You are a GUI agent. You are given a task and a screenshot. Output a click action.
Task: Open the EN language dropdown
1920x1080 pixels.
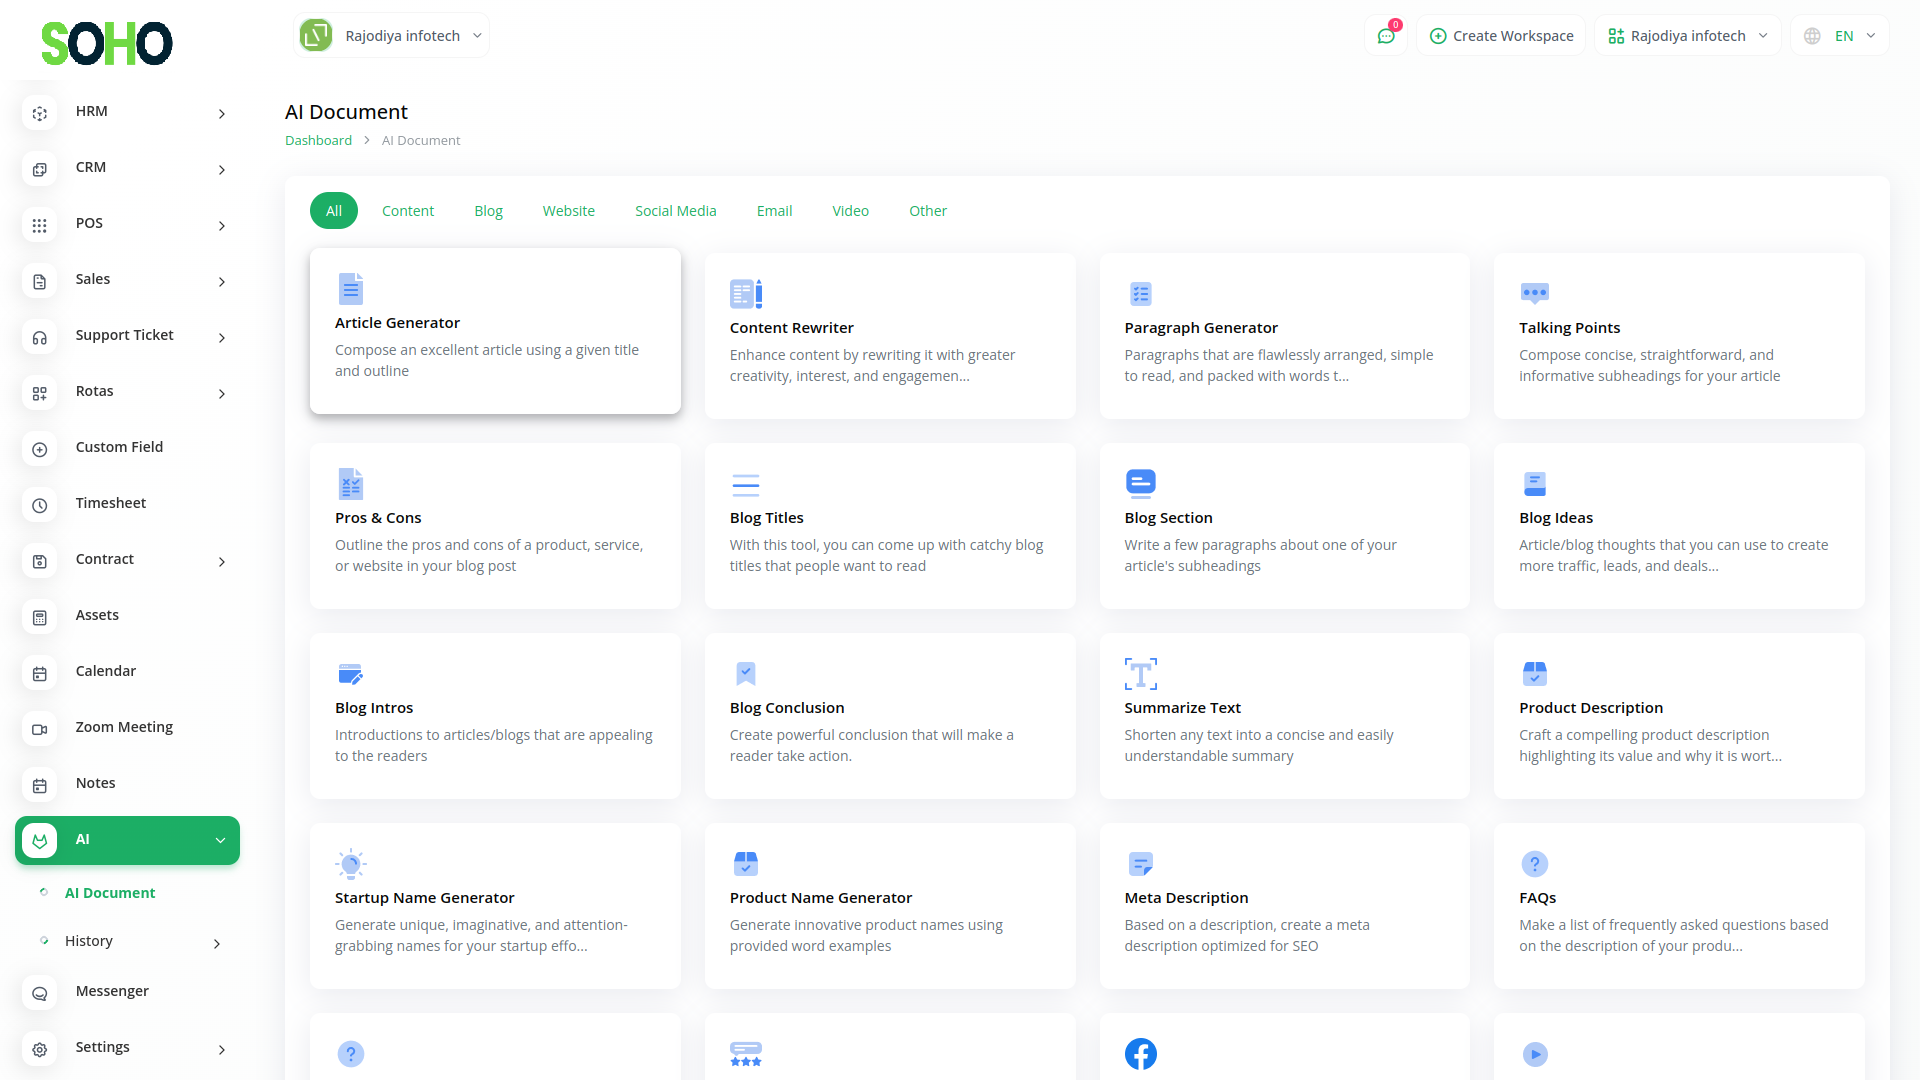1841,36
